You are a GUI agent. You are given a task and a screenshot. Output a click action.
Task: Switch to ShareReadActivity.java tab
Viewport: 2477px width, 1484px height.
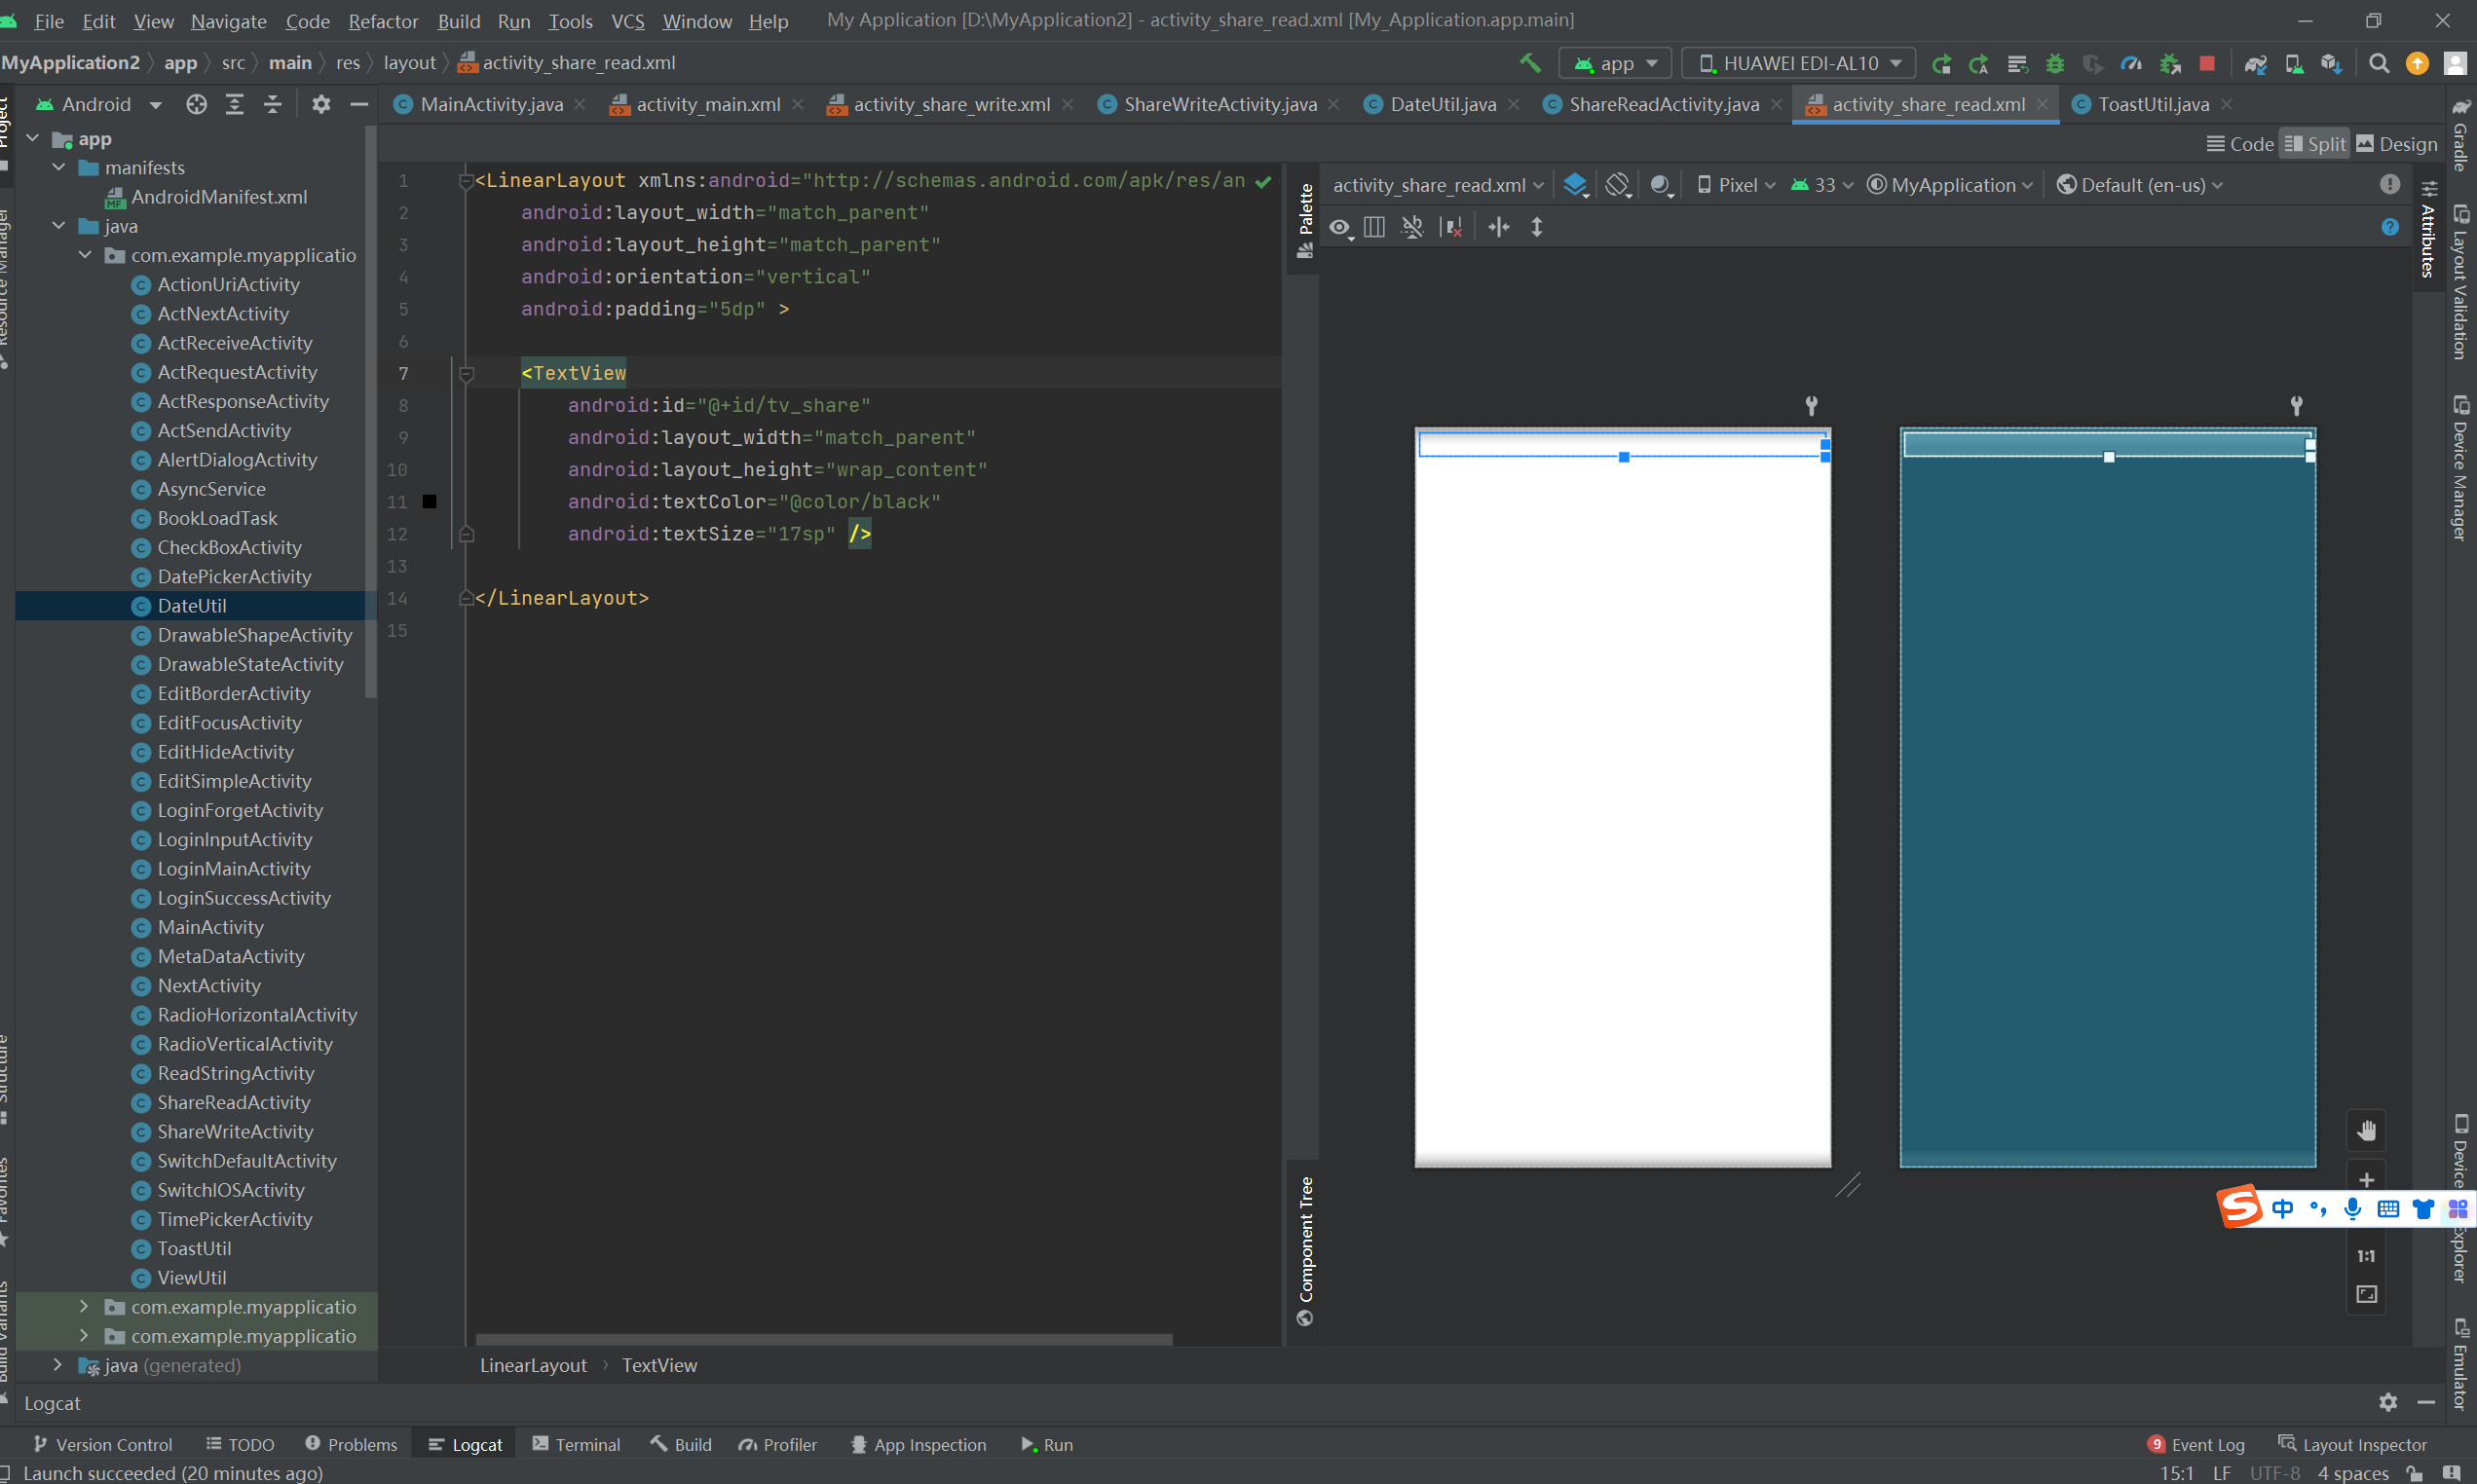(1662, 104)
